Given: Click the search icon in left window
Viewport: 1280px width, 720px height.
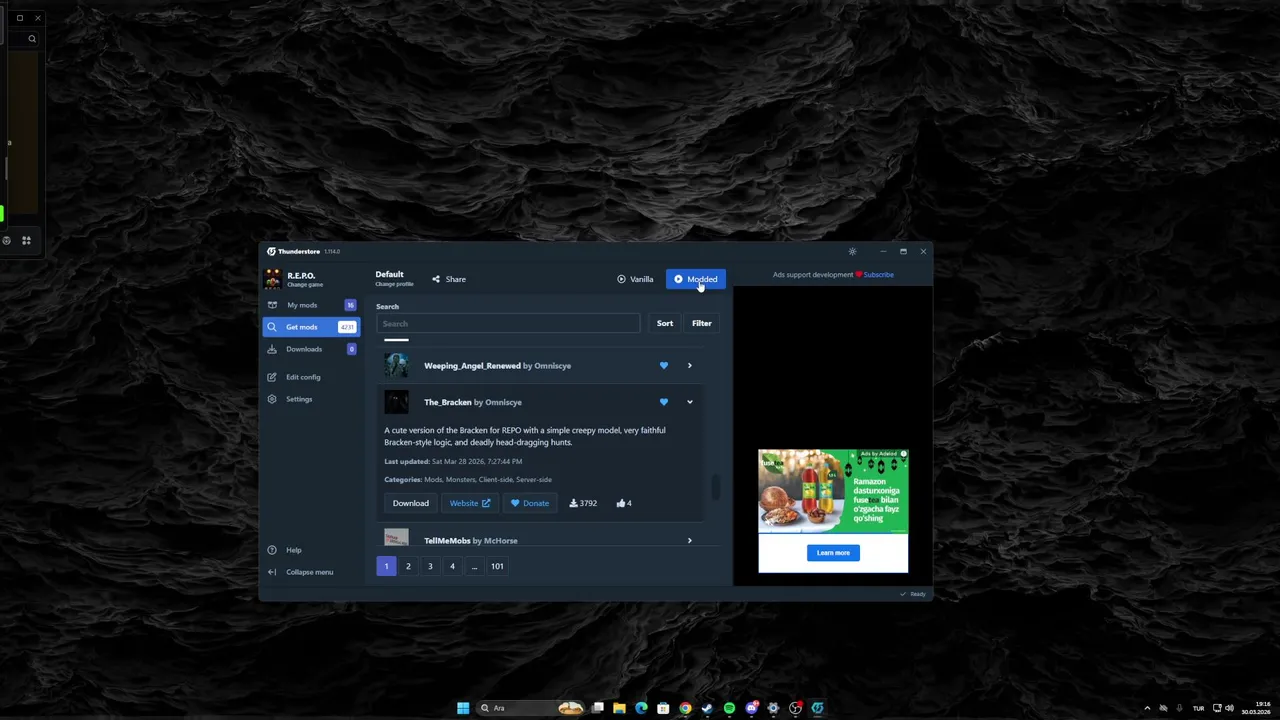Looking at the screenshot, I should [32, 39].
